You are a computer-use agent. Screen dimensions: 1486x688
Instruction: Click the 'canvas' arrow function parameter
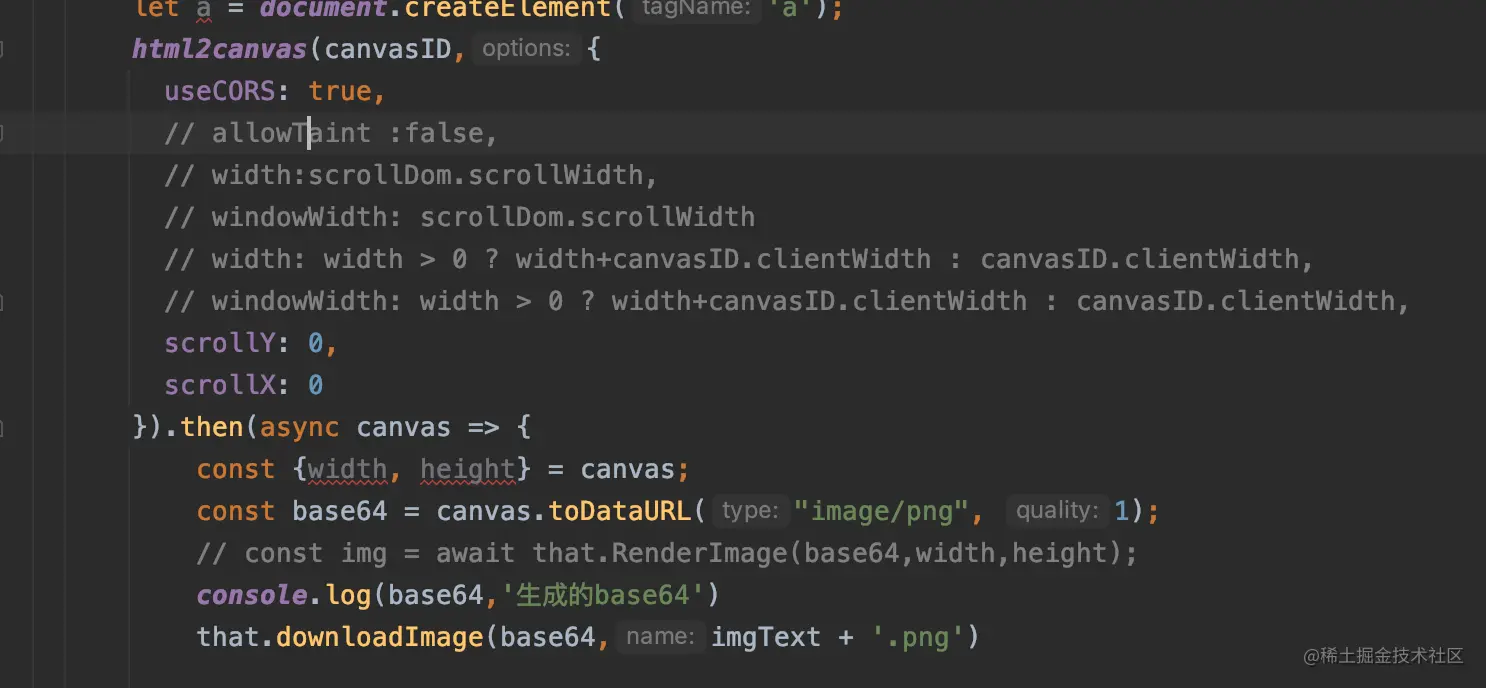click(x=404, y=427)
